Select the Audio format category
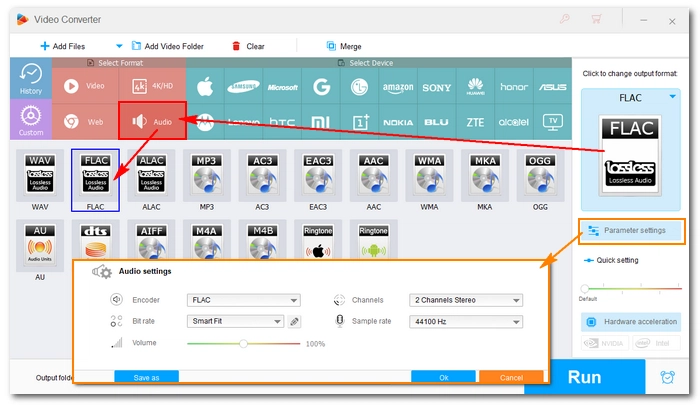 point(152,121)
